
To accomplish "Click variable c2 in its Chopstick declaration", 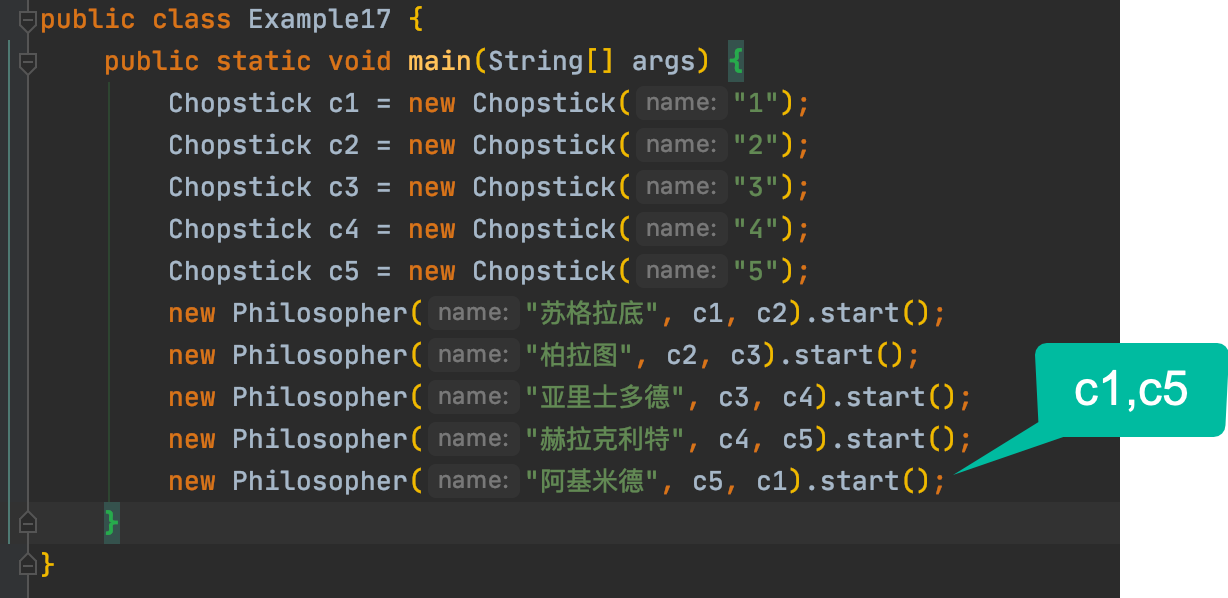I will pyautogui.click(x=344, y=145).
